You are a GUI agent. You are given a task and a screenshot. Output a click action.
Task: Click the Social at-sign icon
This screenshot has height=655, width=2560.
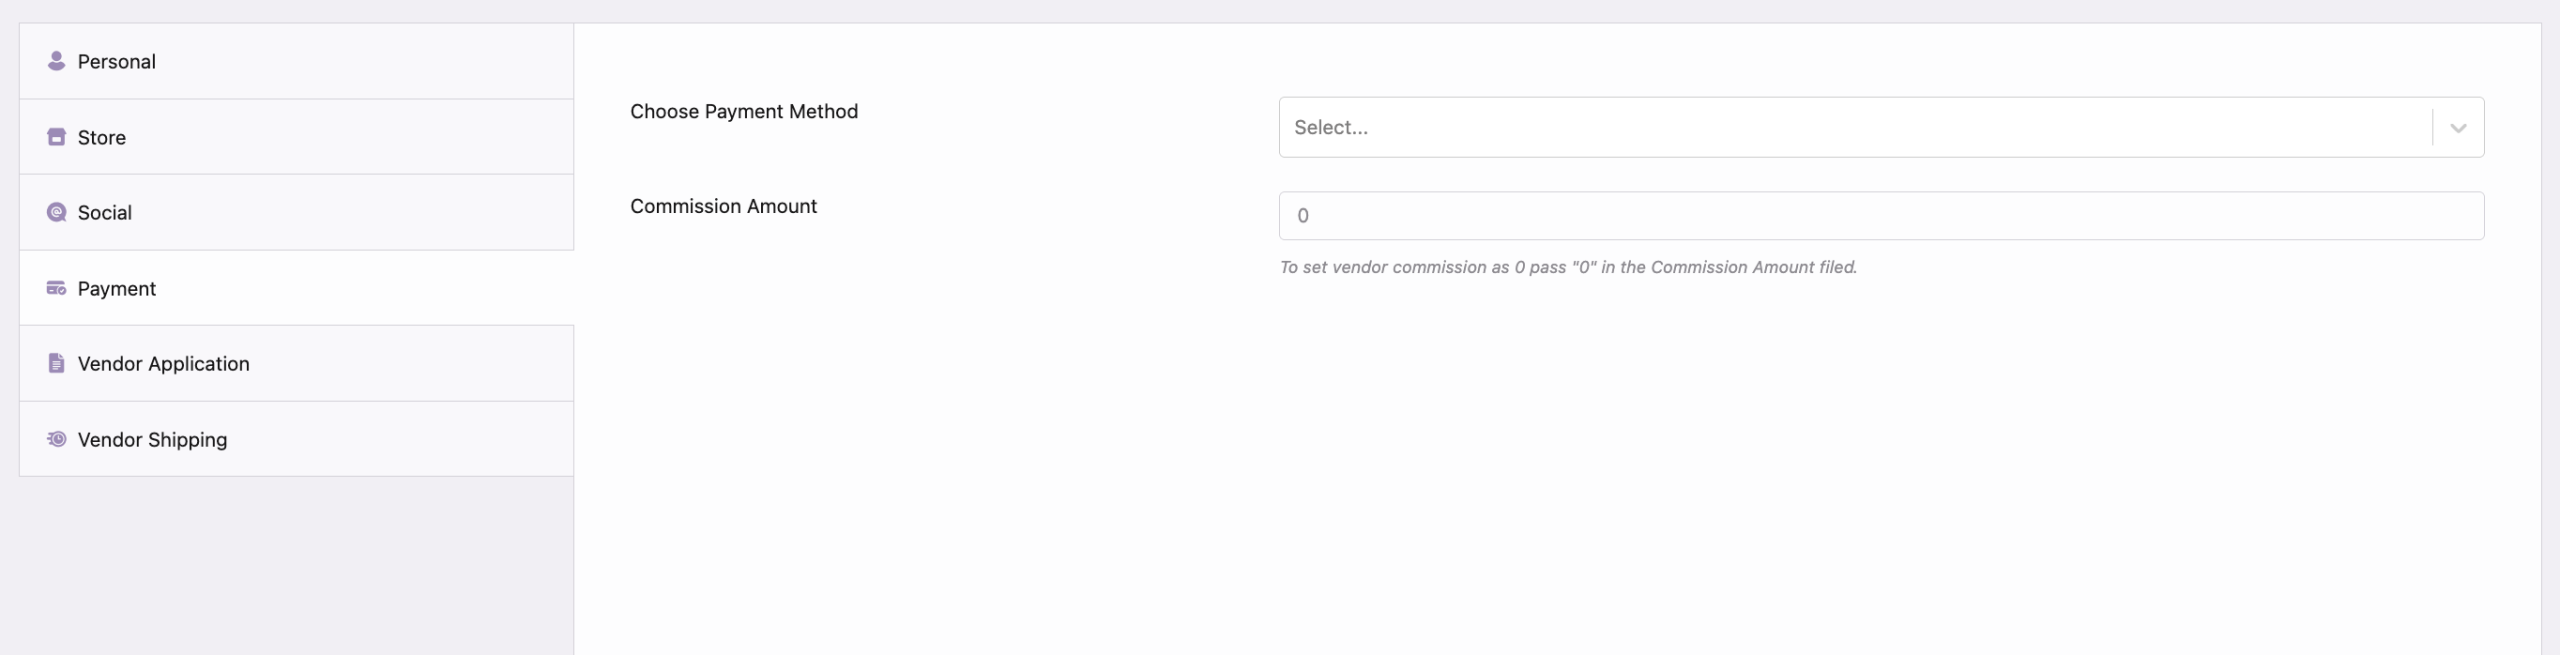pos(56,212)
